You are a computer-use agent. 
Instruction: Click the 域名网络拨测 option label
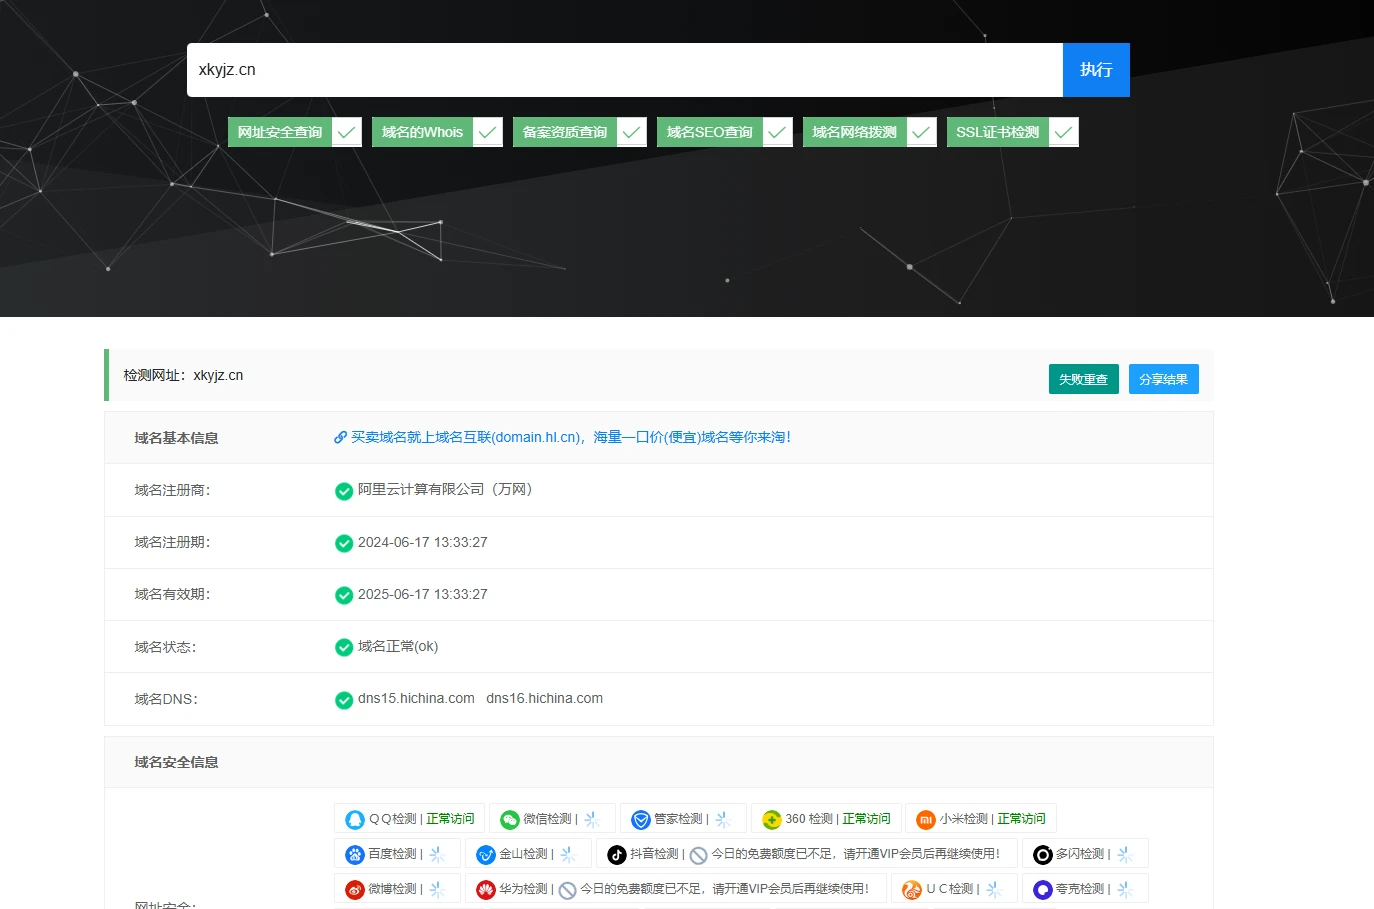[854, 132]
